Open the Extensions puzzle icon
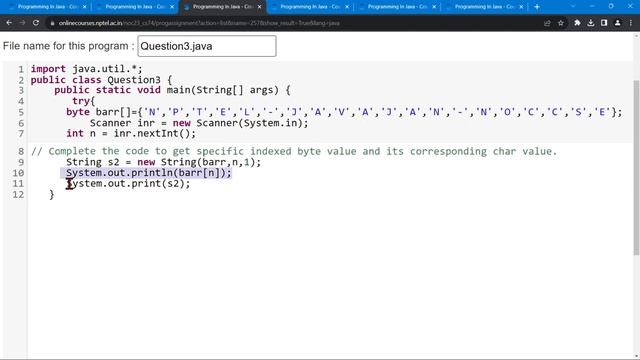This screenshot has width=640, height=360. pos(577,23)
